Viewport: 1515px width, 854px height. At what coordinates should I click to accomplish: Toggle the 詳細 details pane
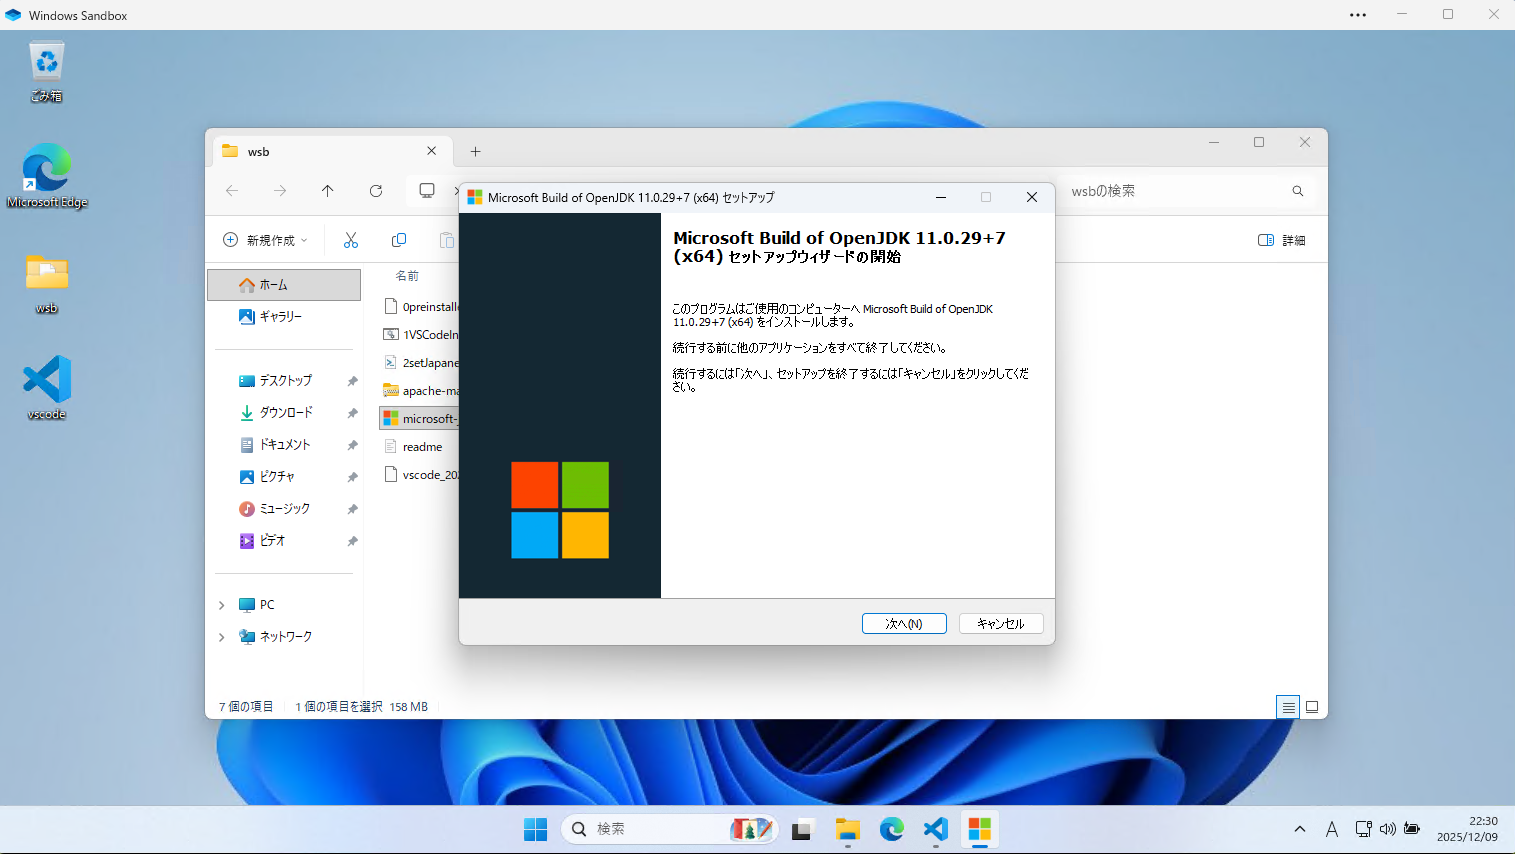[1282, 240]
